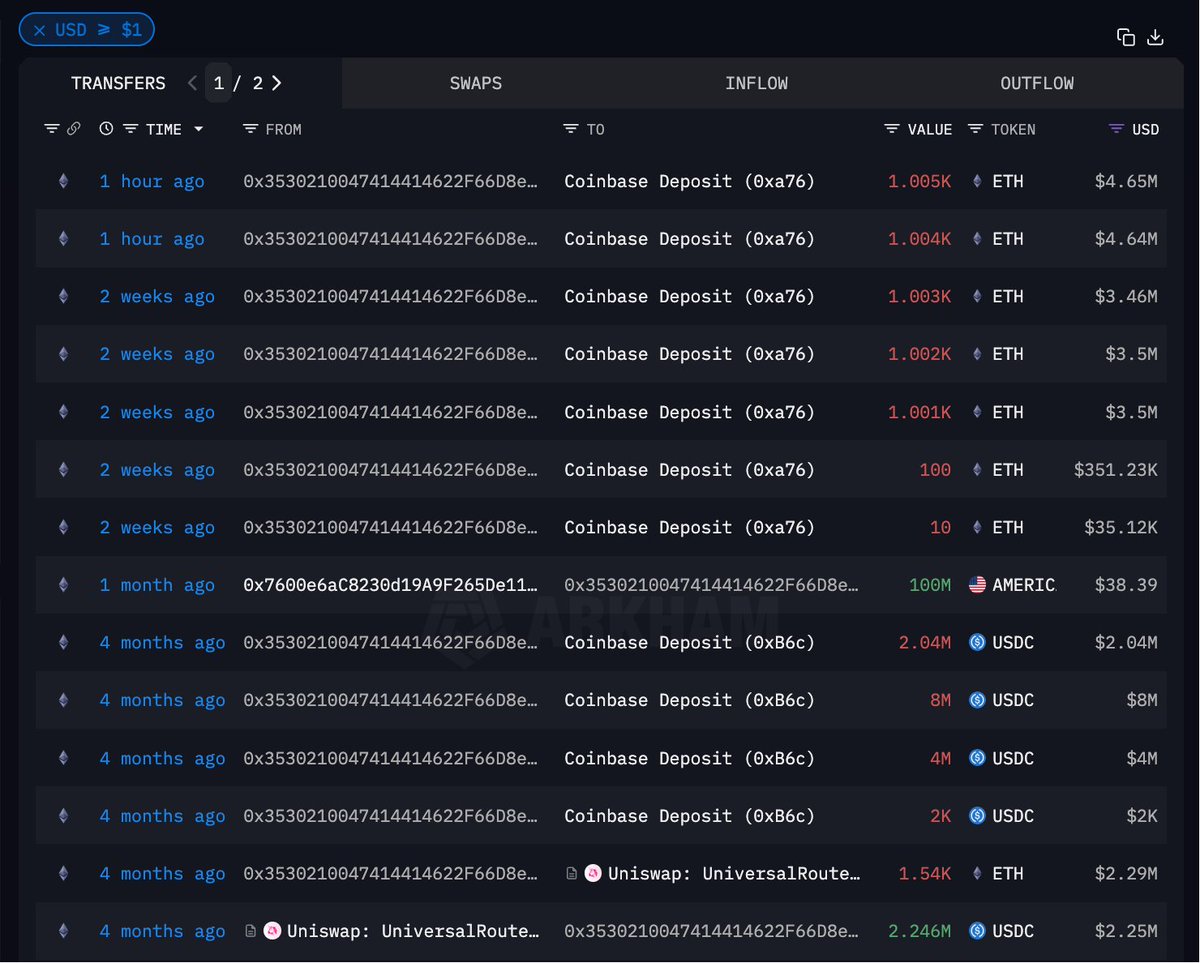Image resolution: width=1200 pixels, height=963 pixels.
Task: Open Coinbase Deposit (0xB6c) on 2.04M row
Action: (690, 643)
